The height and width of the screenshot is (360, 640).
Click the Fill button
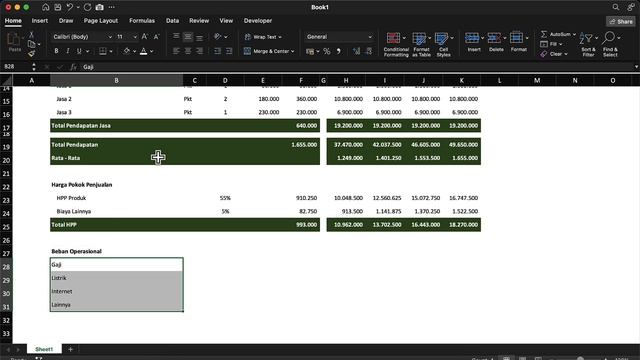549,44
